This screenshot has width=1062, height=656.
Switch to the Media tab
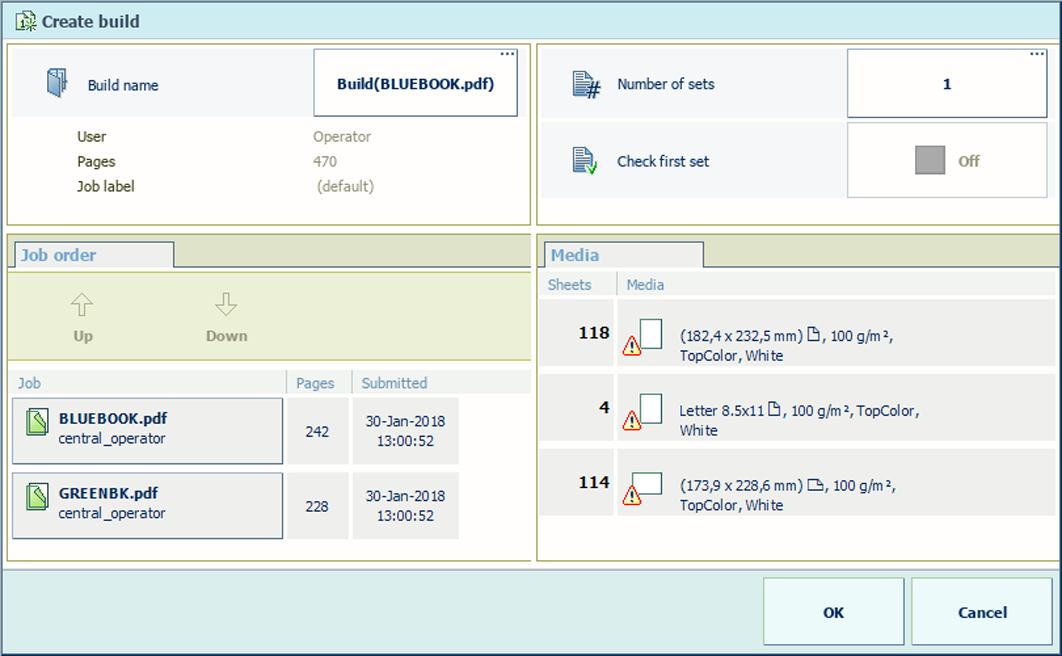[575, 255]
